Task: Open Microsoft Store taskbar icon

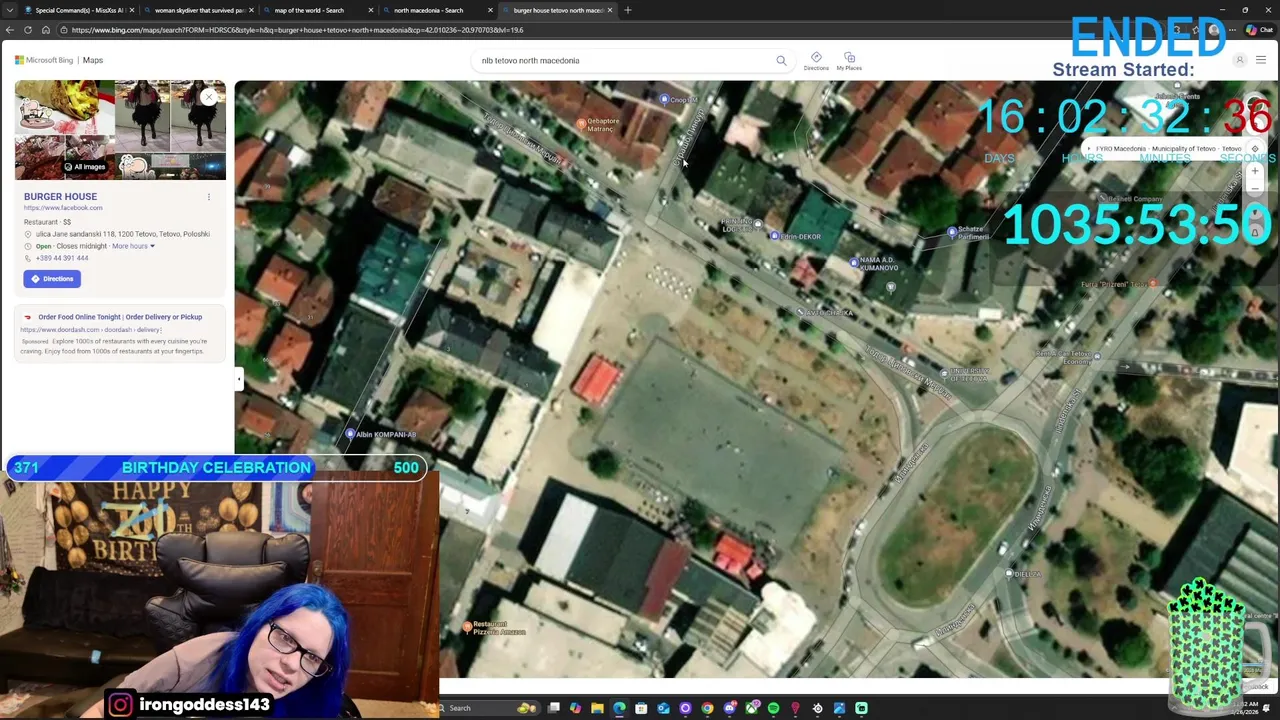Action: pyautogui.click(x=641, y=708)
